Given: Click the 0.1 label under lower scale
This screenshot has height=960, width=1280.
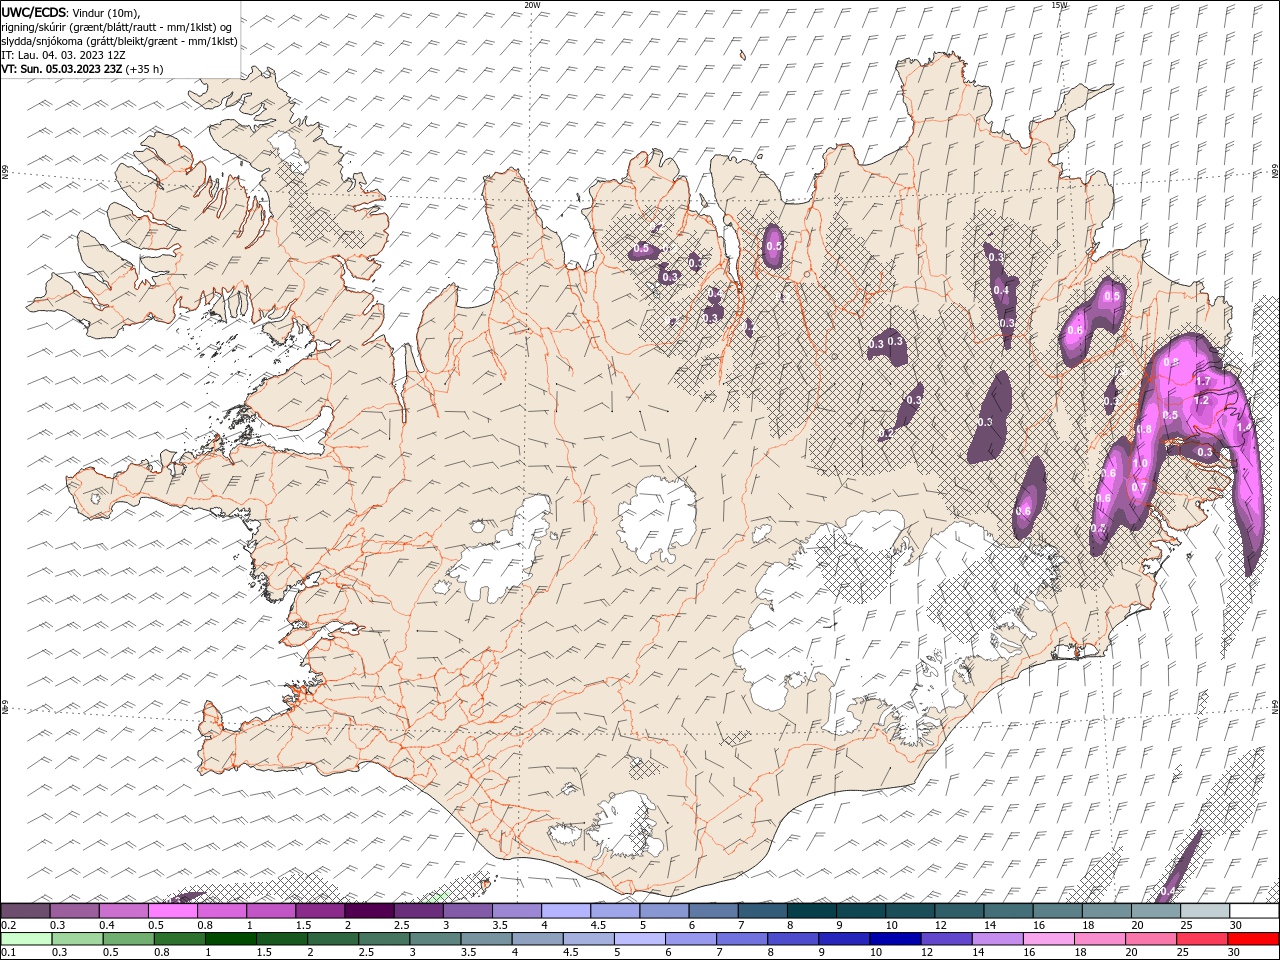Looking at the screenshot, I should tap(8, 952).
